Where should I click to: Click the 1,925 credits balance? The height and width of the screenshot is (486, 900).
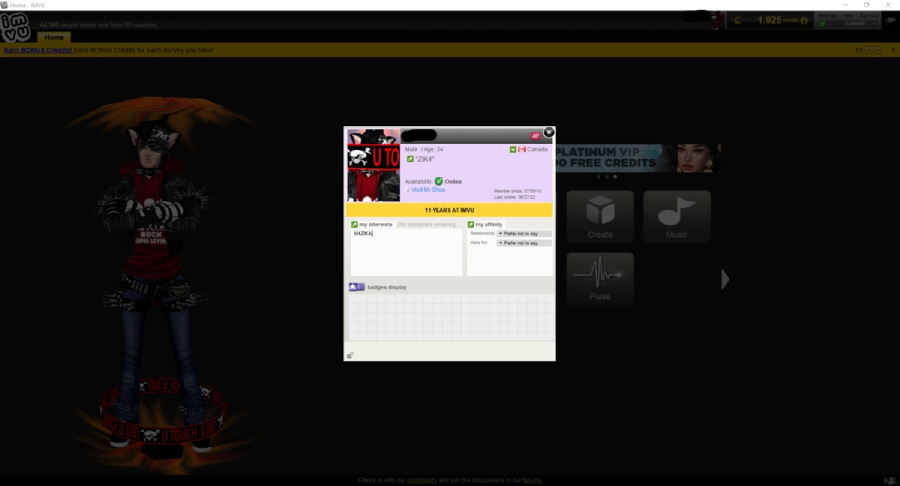(x=769, y=20)
